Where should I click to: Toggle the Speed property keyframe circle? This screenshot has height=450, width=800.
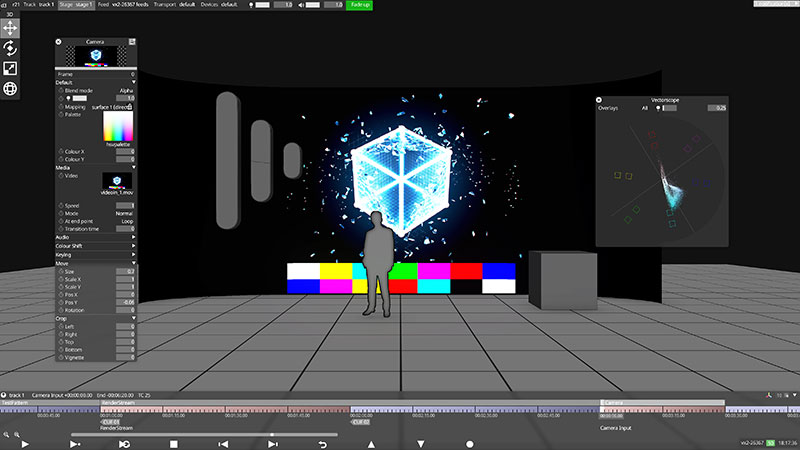click(59, 205)
